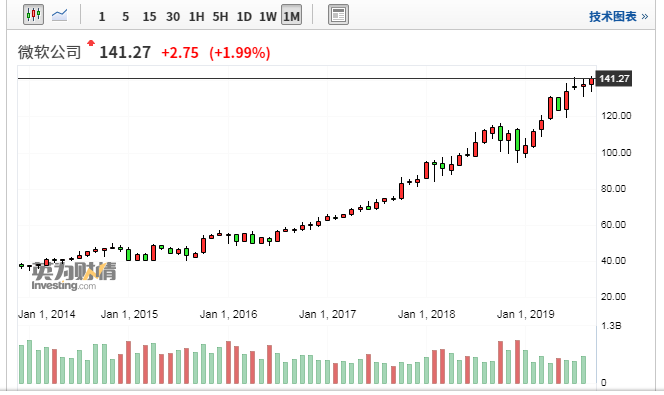Screen dimensions: 664x395
Task: Choose the 30 minute timeframe
Action: coord(173,17)
